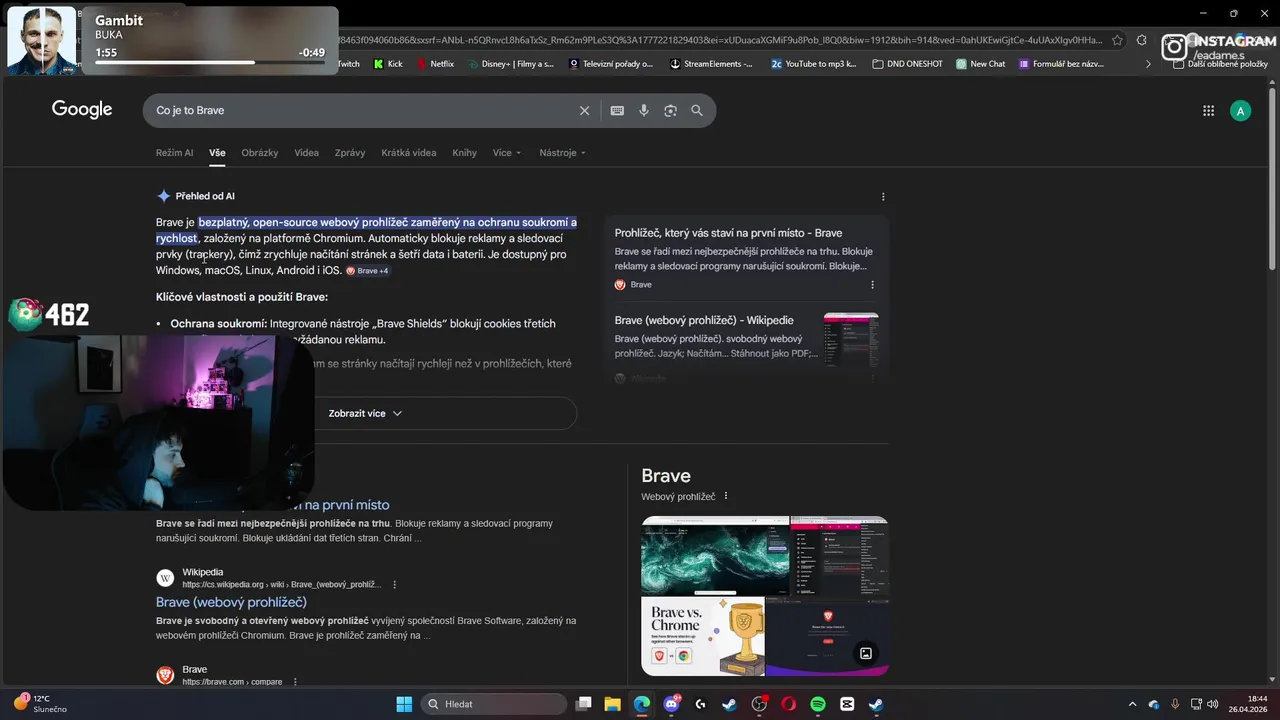Viewport: 1280px width, 720px height.
Task: Open options for Brave source card
Action: click(872, 285)
